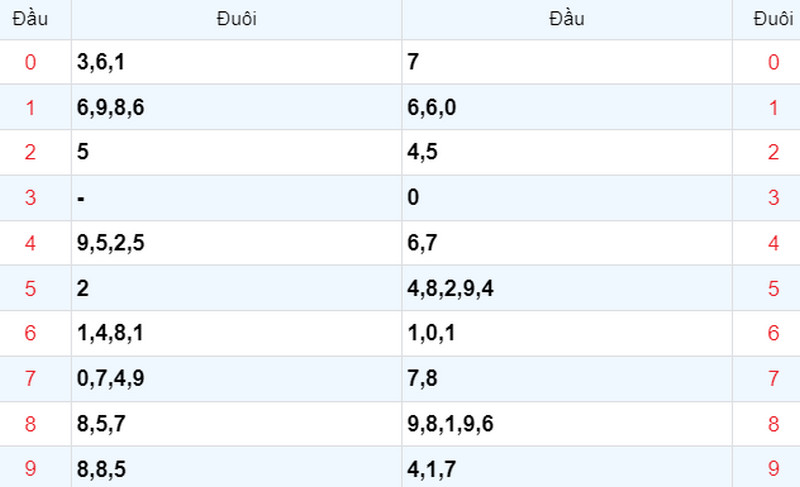Click the cell with 1,0,1
This screenshot has height=487, width=800.
(567, 334)
